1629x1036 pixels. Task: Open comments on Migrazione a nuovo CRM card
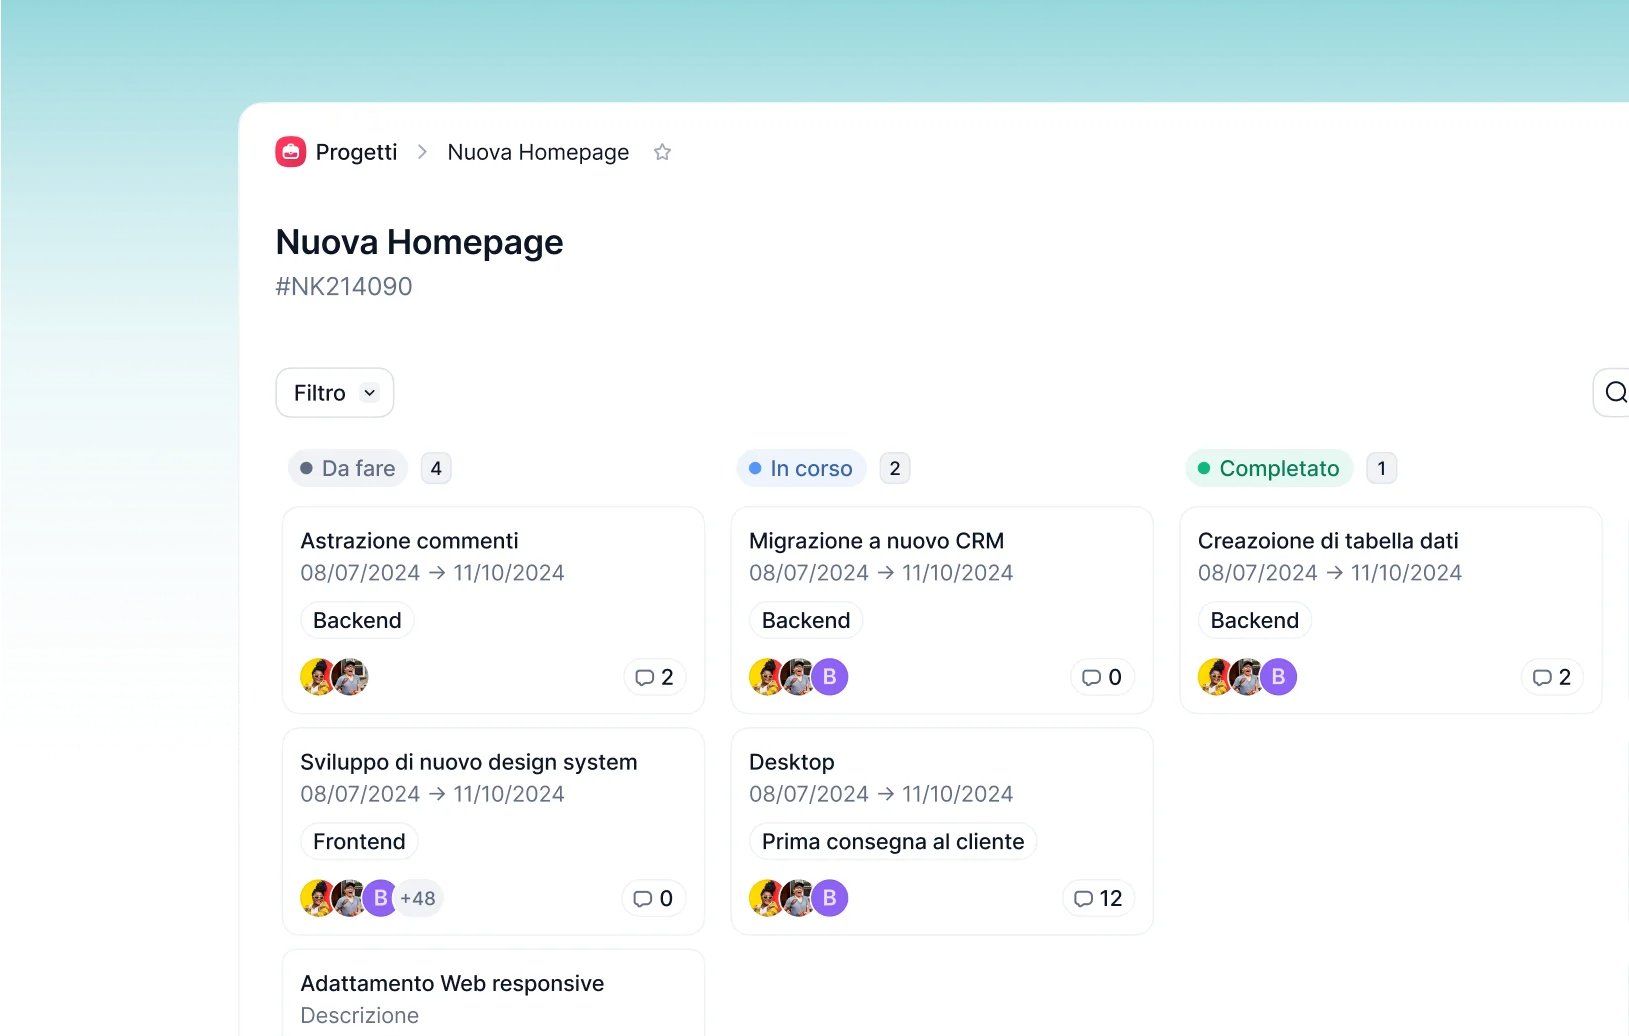click(x=1102, y=677)
